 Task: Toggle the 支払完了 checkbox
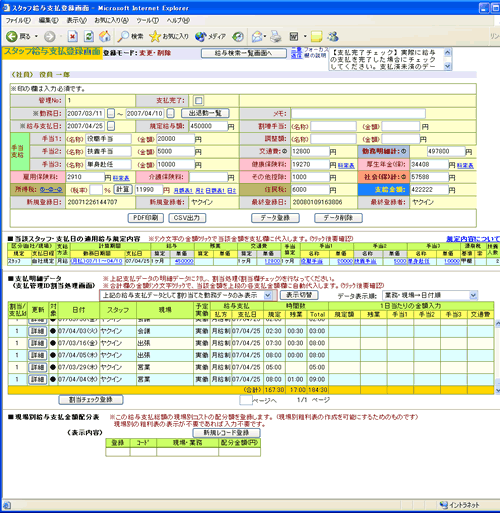click(x=198, y=100)
